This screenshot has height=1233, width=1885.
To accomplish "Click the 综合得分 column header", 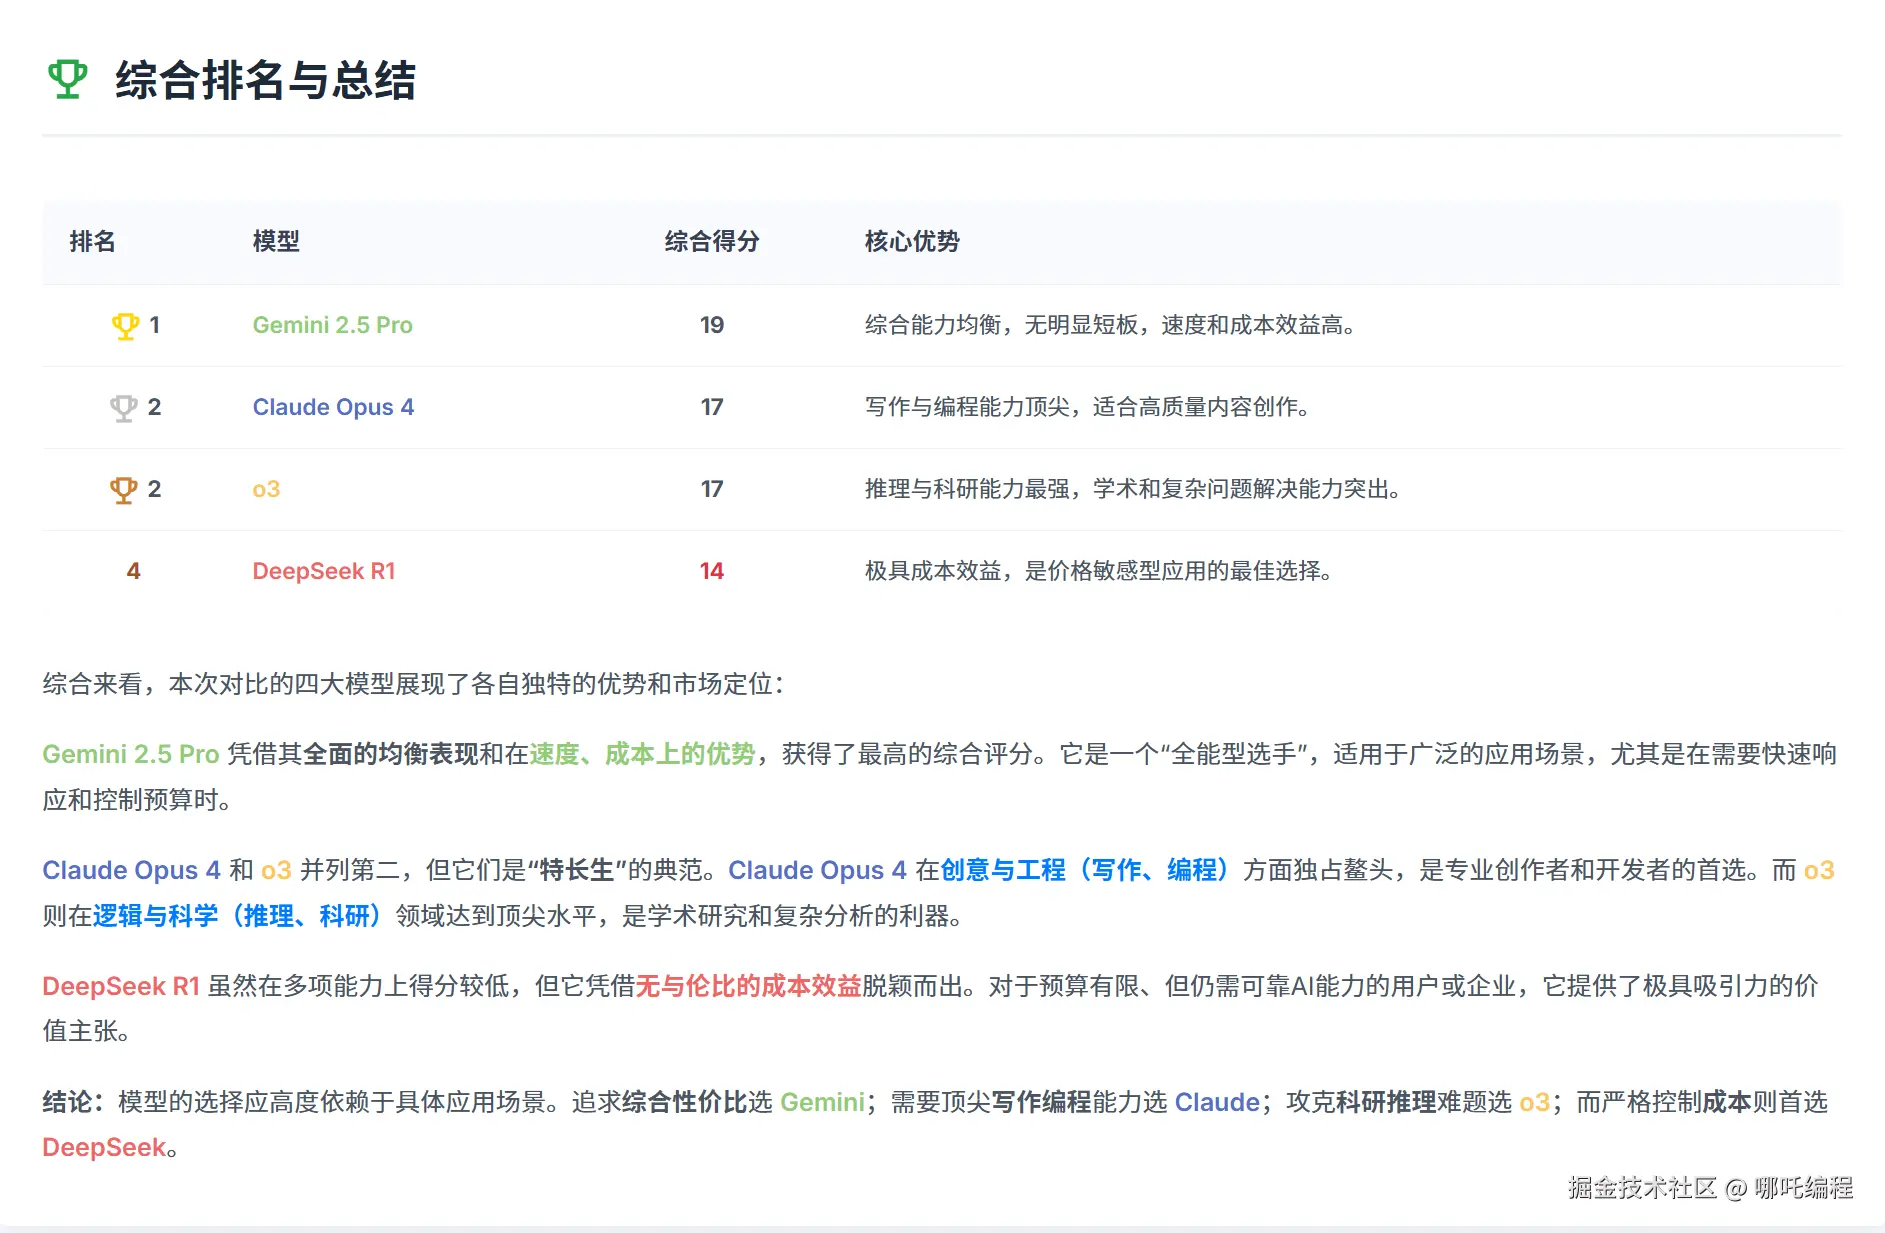I will [712, 241].
